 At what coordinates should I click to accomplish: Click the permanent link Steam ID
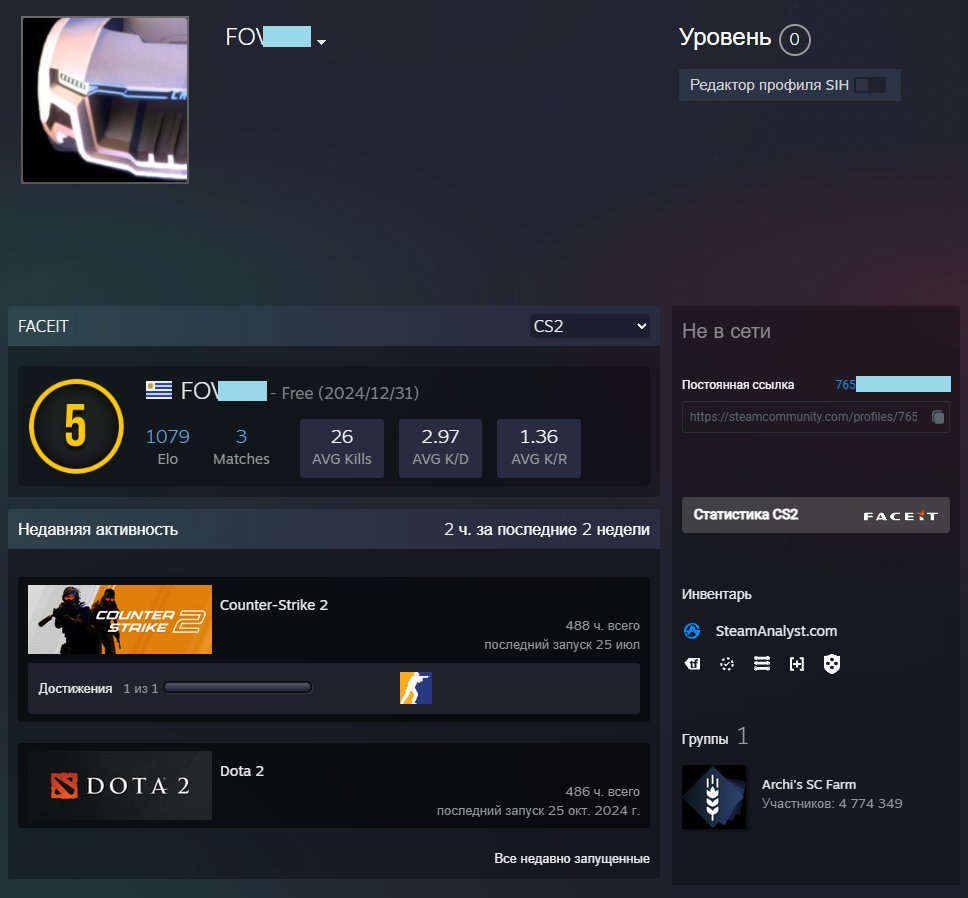[x=893, y=385]
